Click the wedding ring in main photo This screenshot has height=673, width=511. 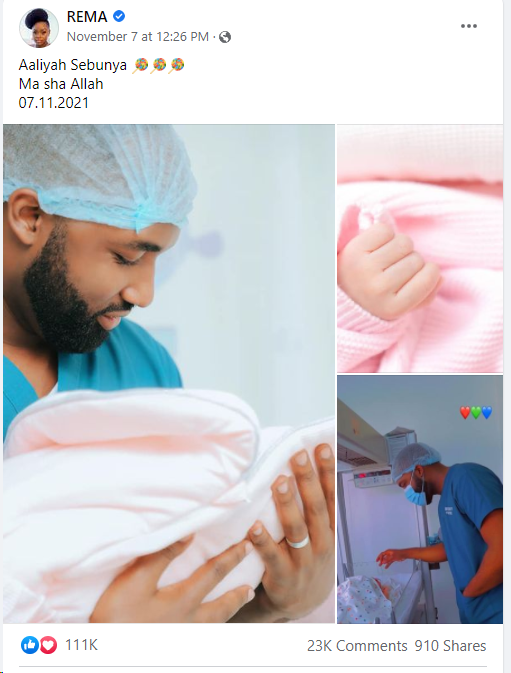(x=297, y=542)
